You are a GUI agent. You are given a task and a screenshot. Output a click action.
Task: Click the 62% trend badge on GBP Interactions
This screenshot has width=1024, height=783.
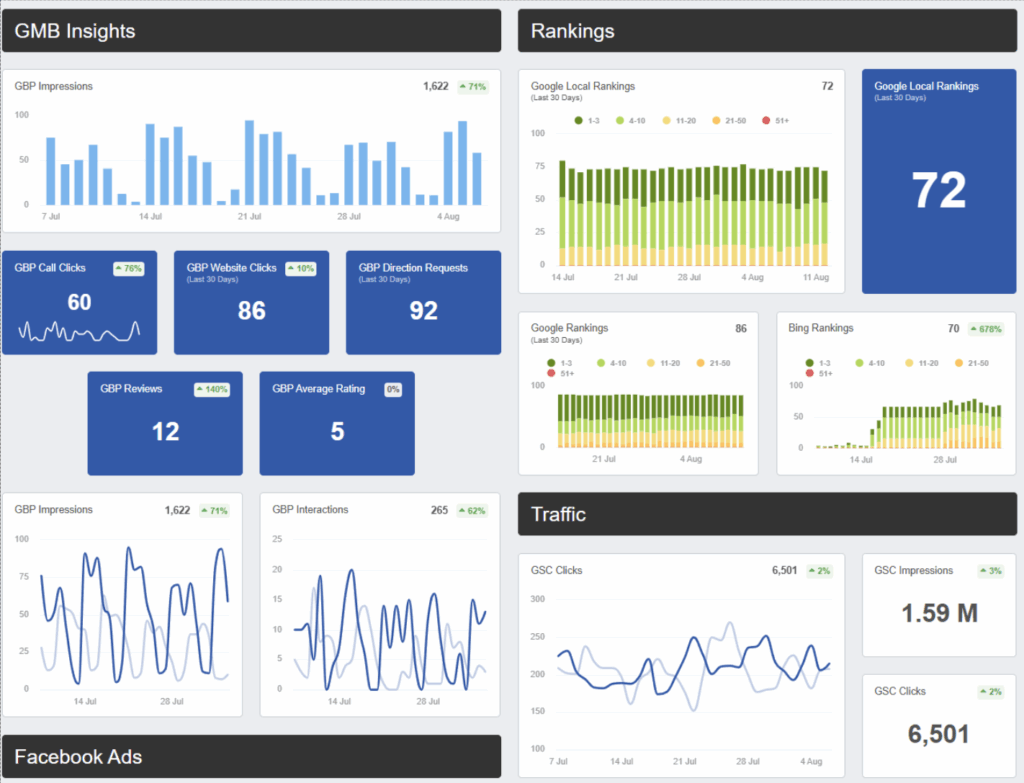pos(472,510)
